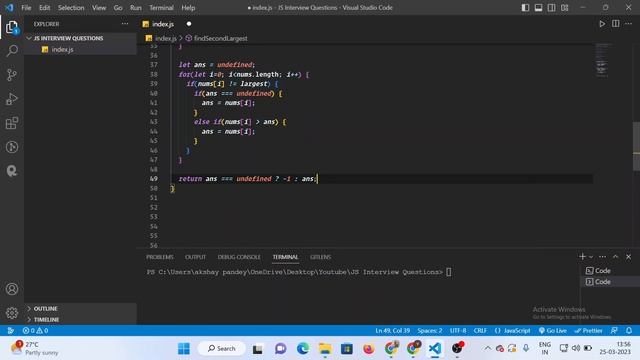Image resolution: width=640 pixels, height=360 pixels.
Task: Select the first Code terminal entry
Action: (x=610, y=271)
